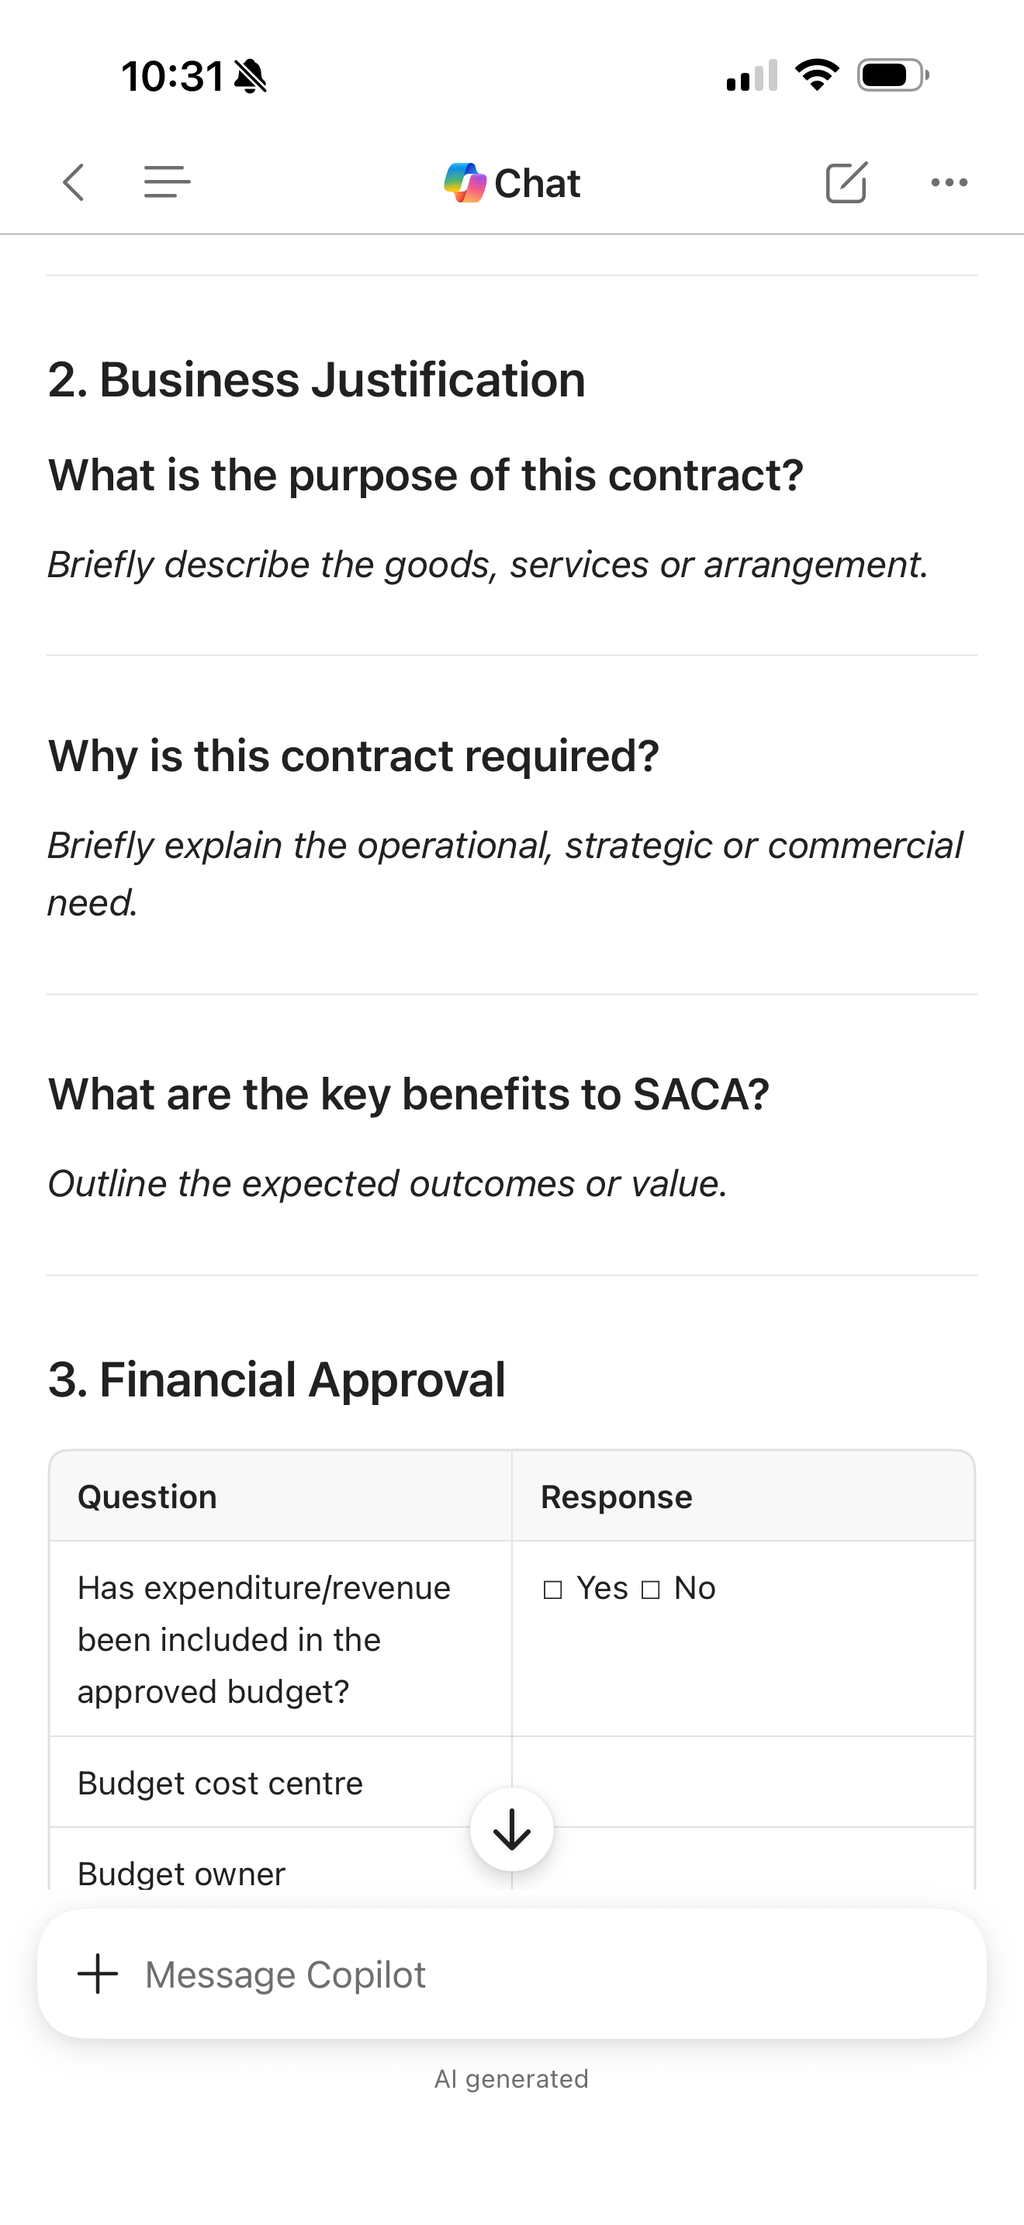Tap the Copilot logo beside Chat
1024x2225 pixels.
click(465, 183)
